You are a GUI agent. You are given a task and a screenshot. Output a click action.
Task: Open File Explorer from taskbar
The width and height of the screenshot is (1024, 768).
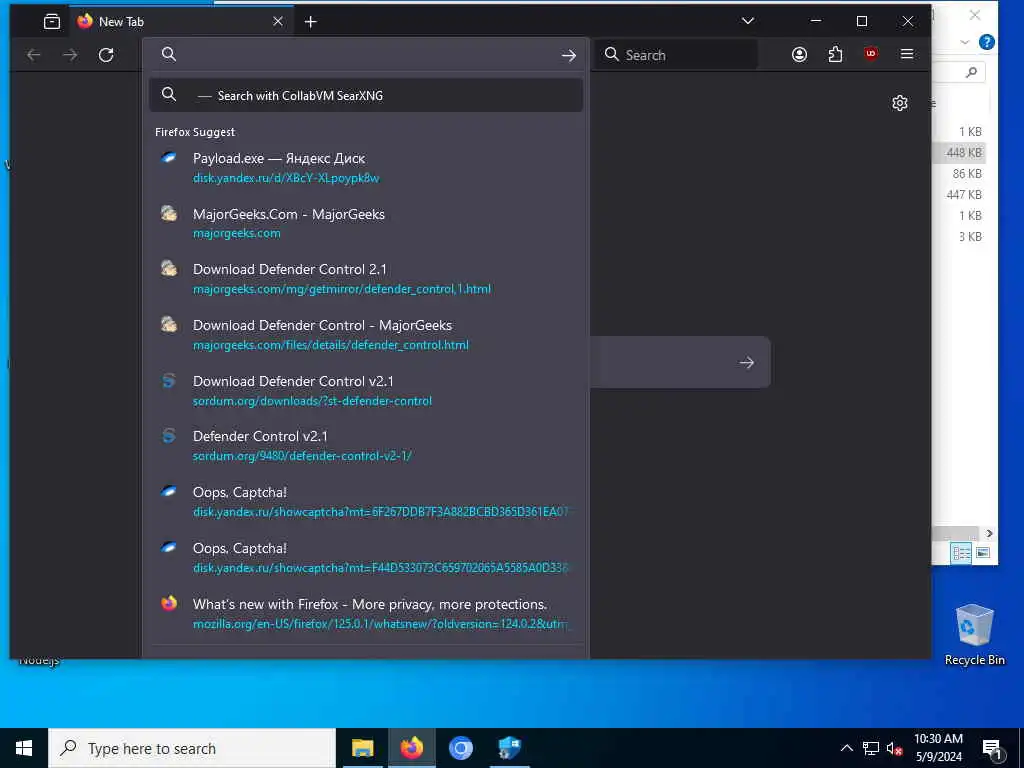point(362,748)
